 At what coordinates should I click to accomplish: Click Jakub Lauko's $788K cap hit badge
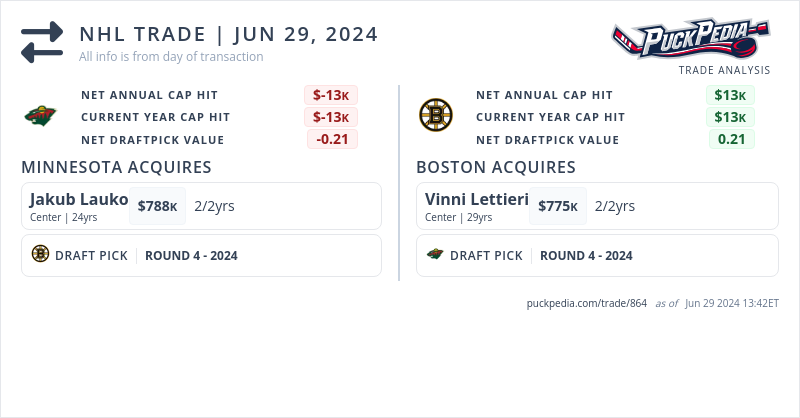pyautogui.click(x=158, y=206)
